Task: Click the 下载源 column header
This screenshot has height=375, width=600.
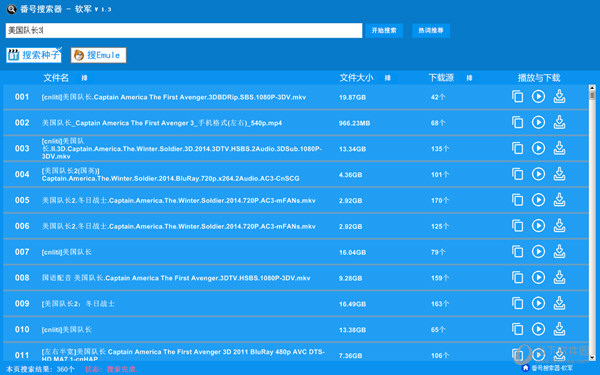Action: 441,78
